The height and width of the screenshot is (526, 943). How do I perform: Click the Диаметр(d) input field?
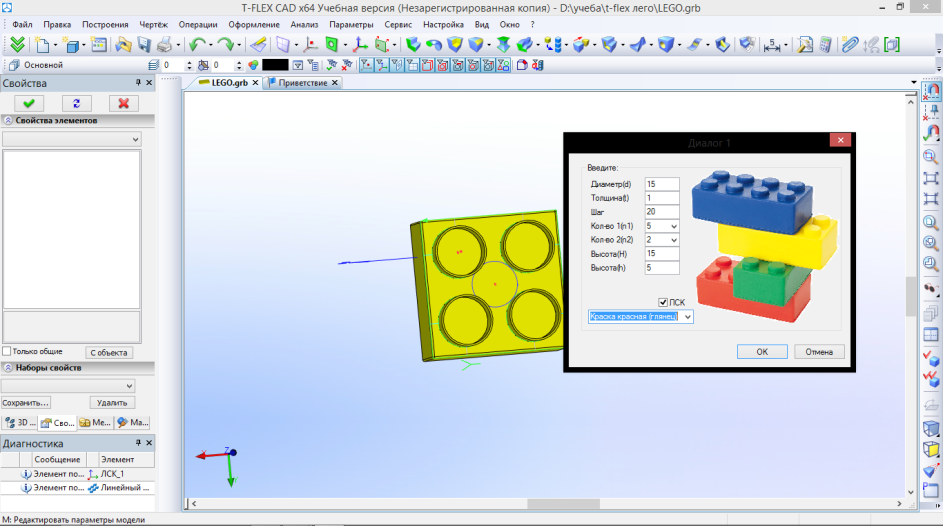[662, 184]
